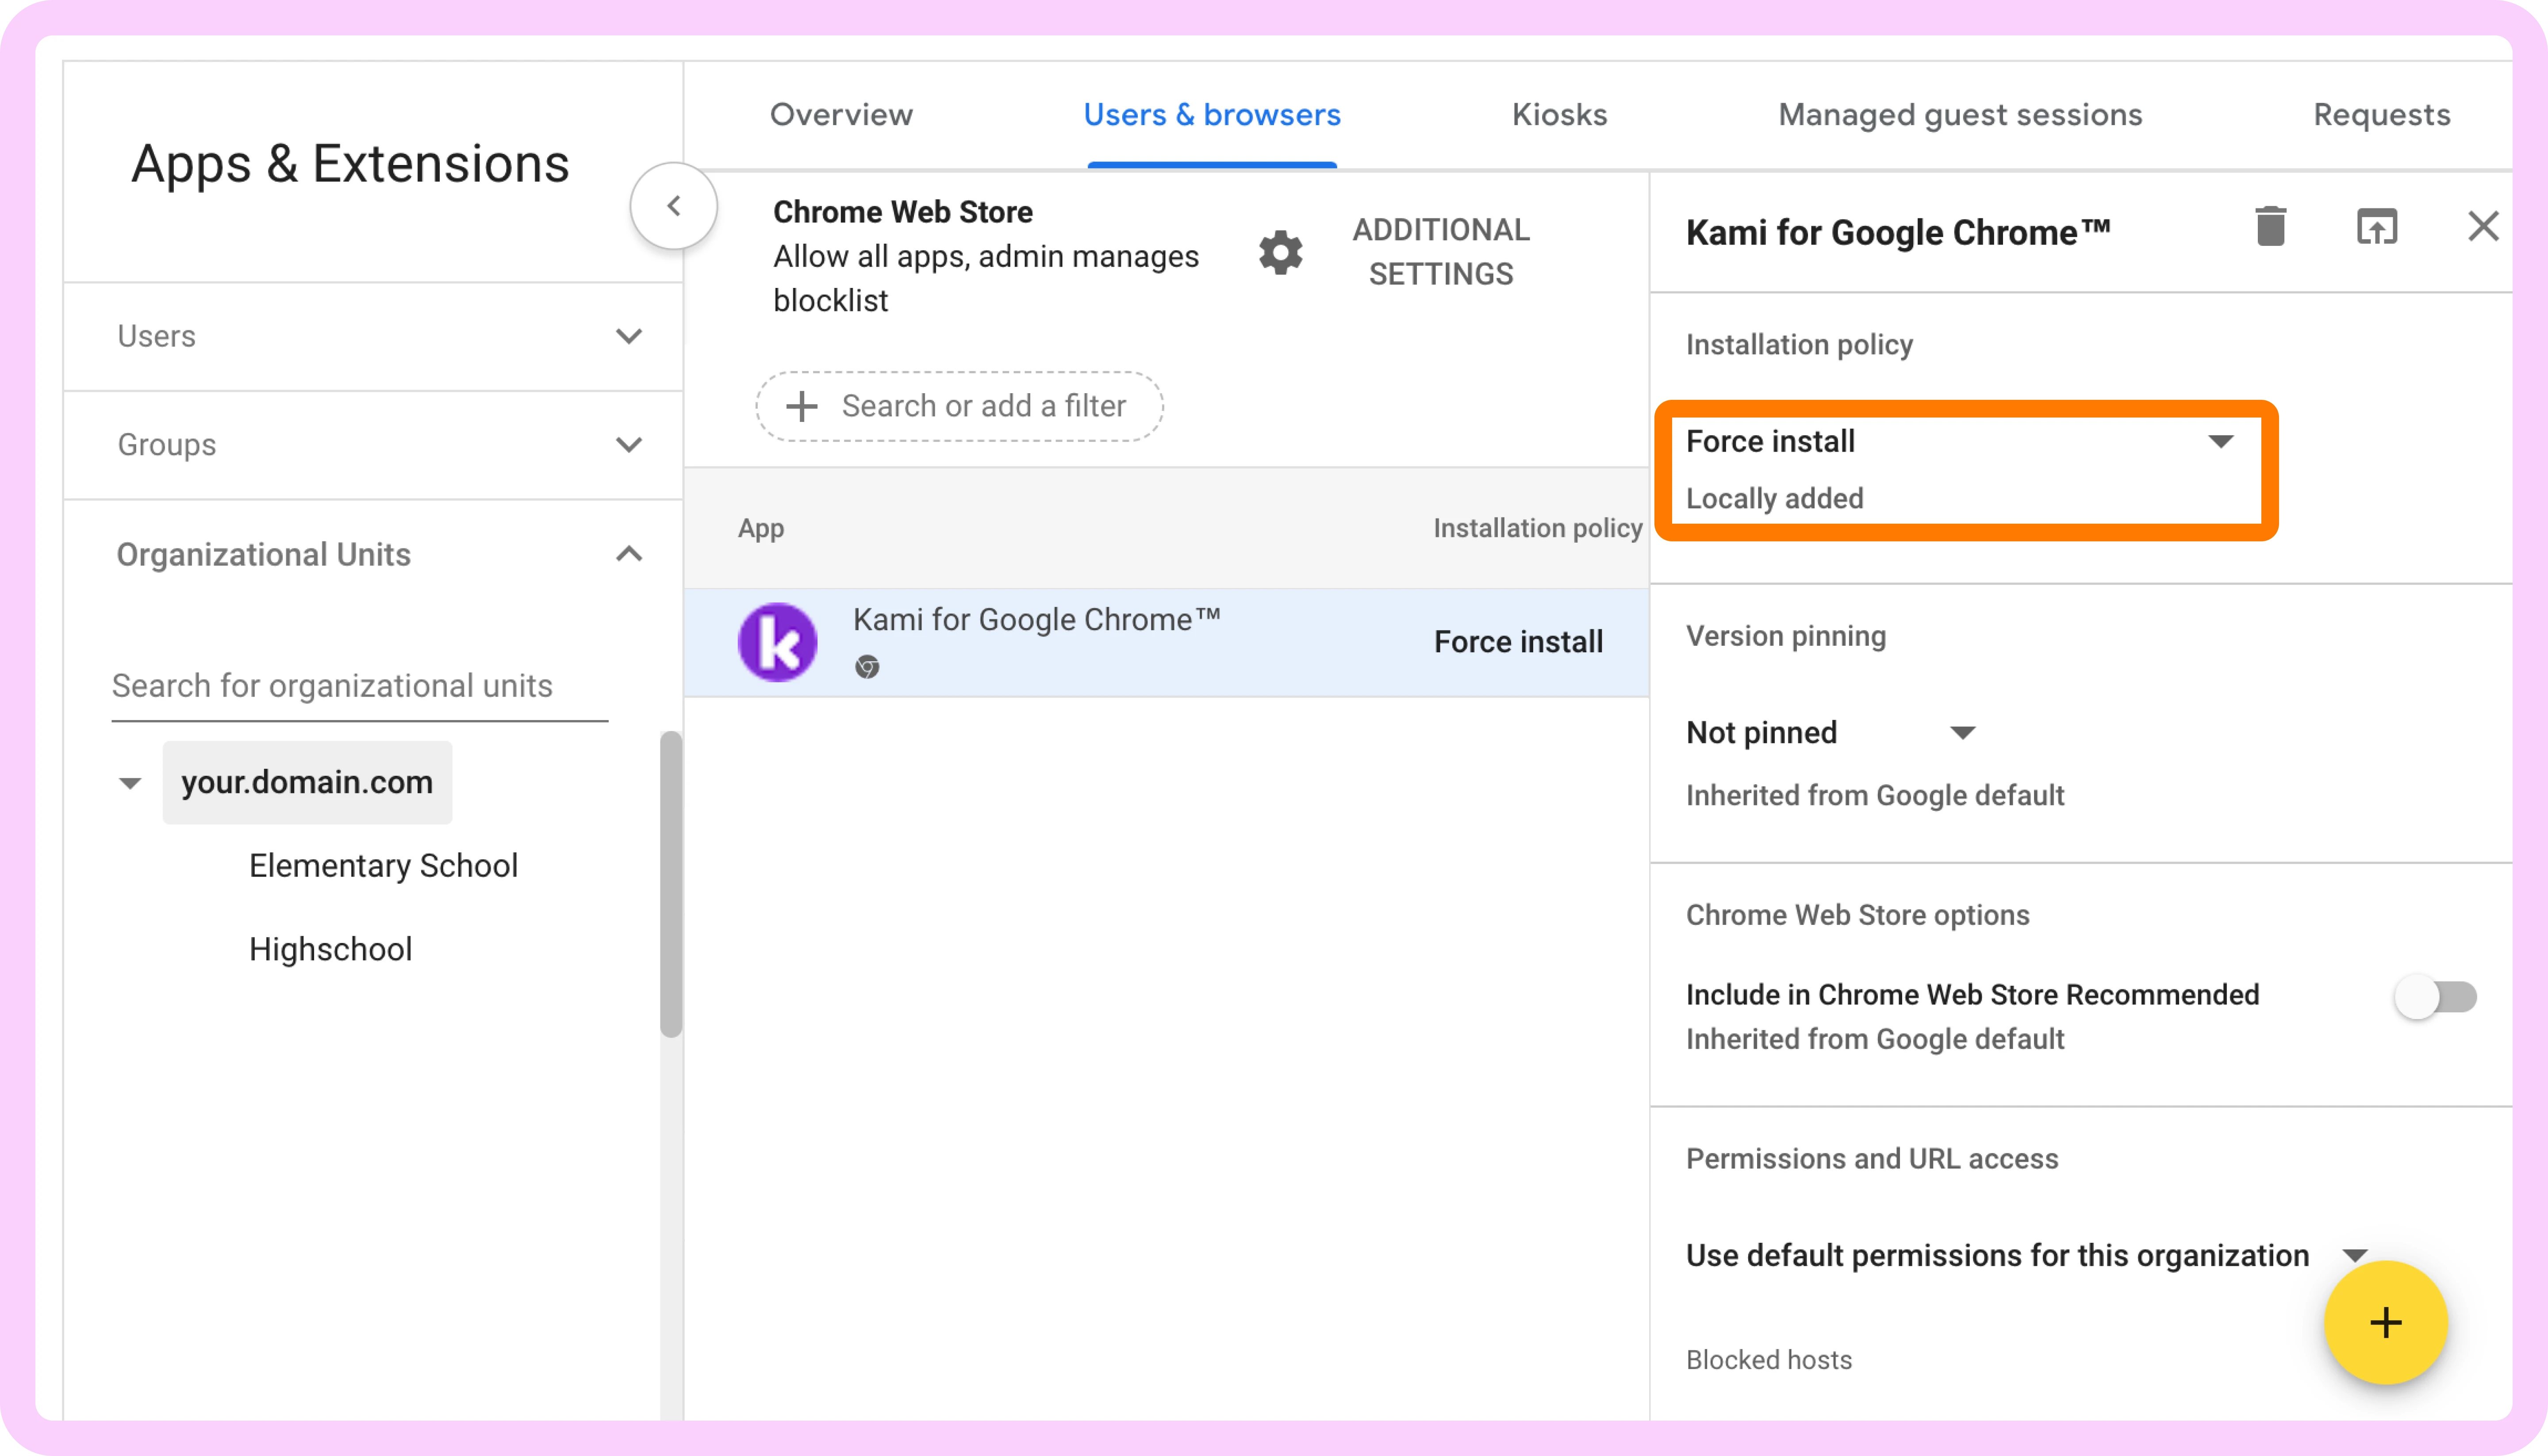
Task: Click the yellow plus add button
Action: pyautogui.click(x=2385, y=1322)
